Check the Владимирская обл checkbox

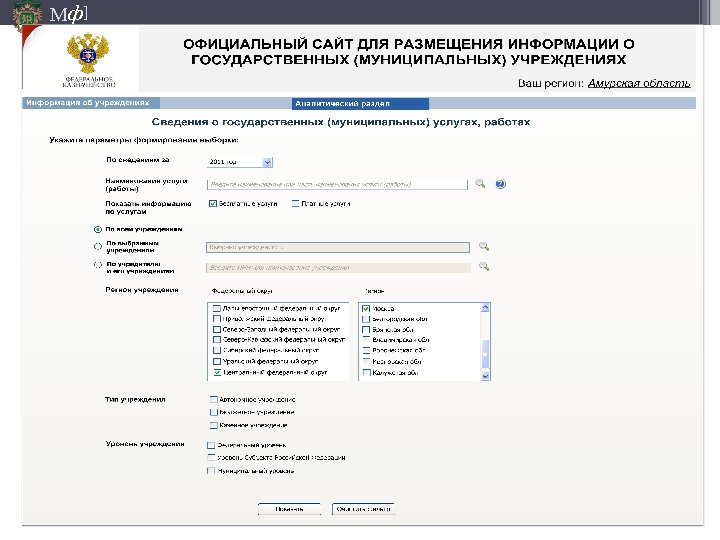(x=366, y=340)
